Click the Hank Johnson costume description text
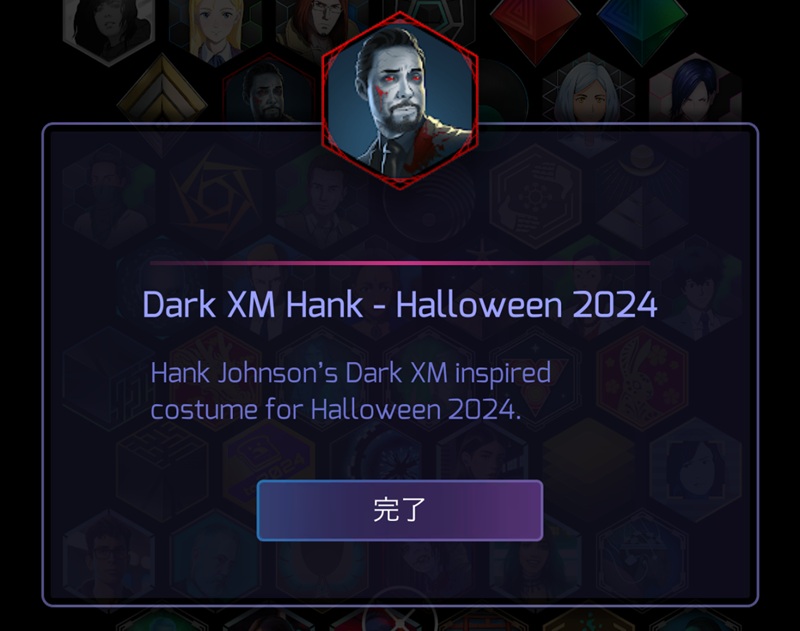 pyautogui.click(x=351, y=391)
